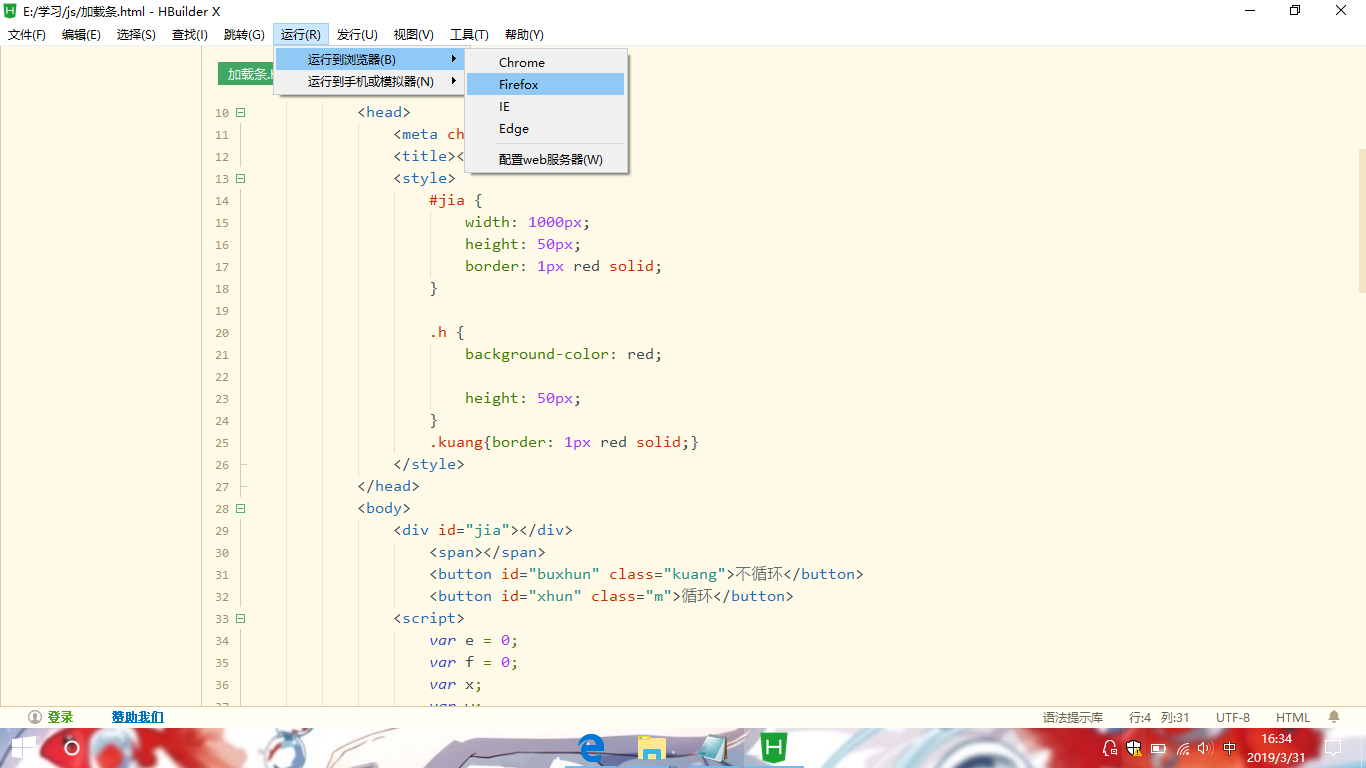Viewport: 1366px width, 768px height.
Task: Collapse the head tag fold at line 10
Action: 240,113
